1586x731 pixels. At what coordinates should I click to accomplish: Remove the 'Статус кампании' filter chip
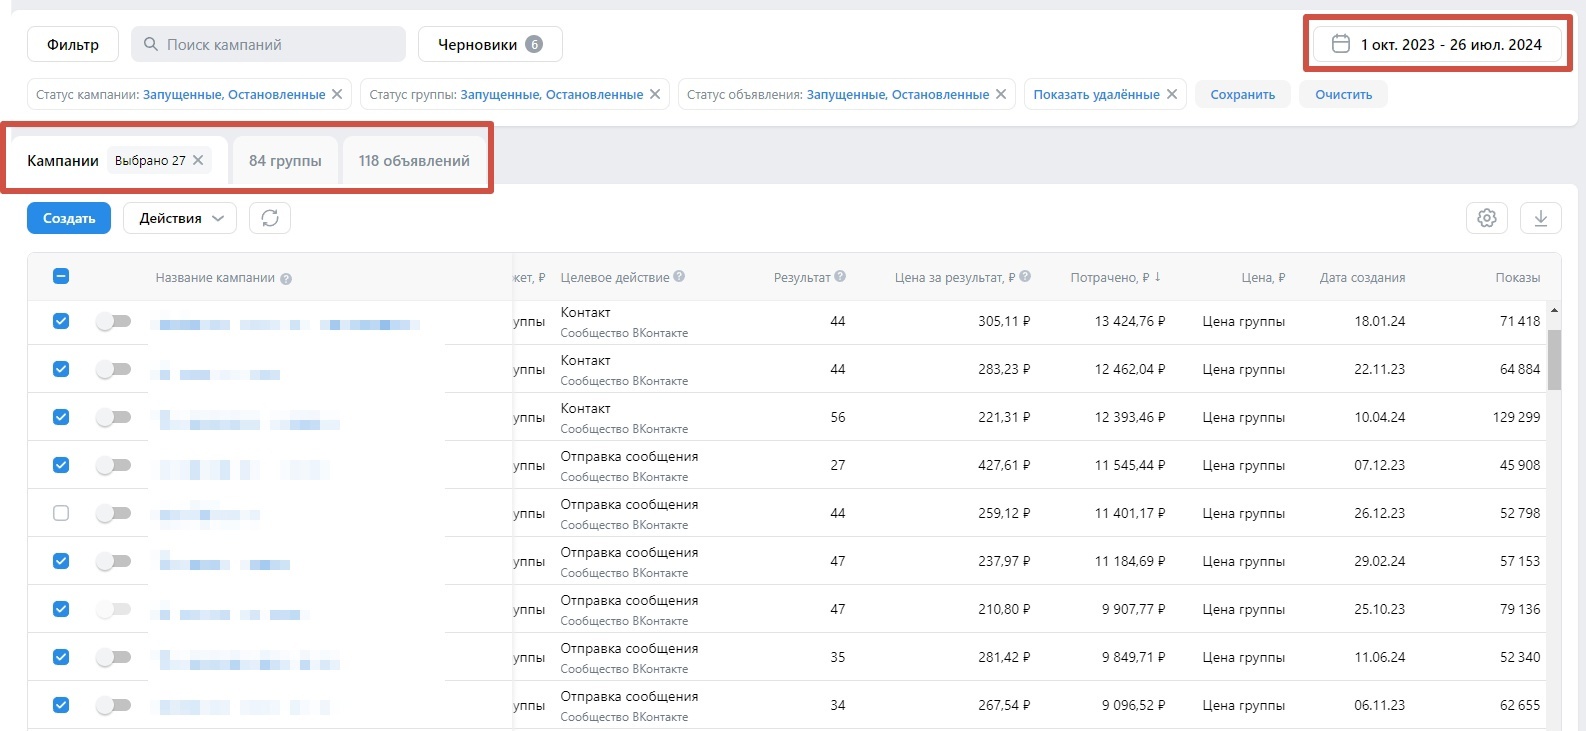337,94
